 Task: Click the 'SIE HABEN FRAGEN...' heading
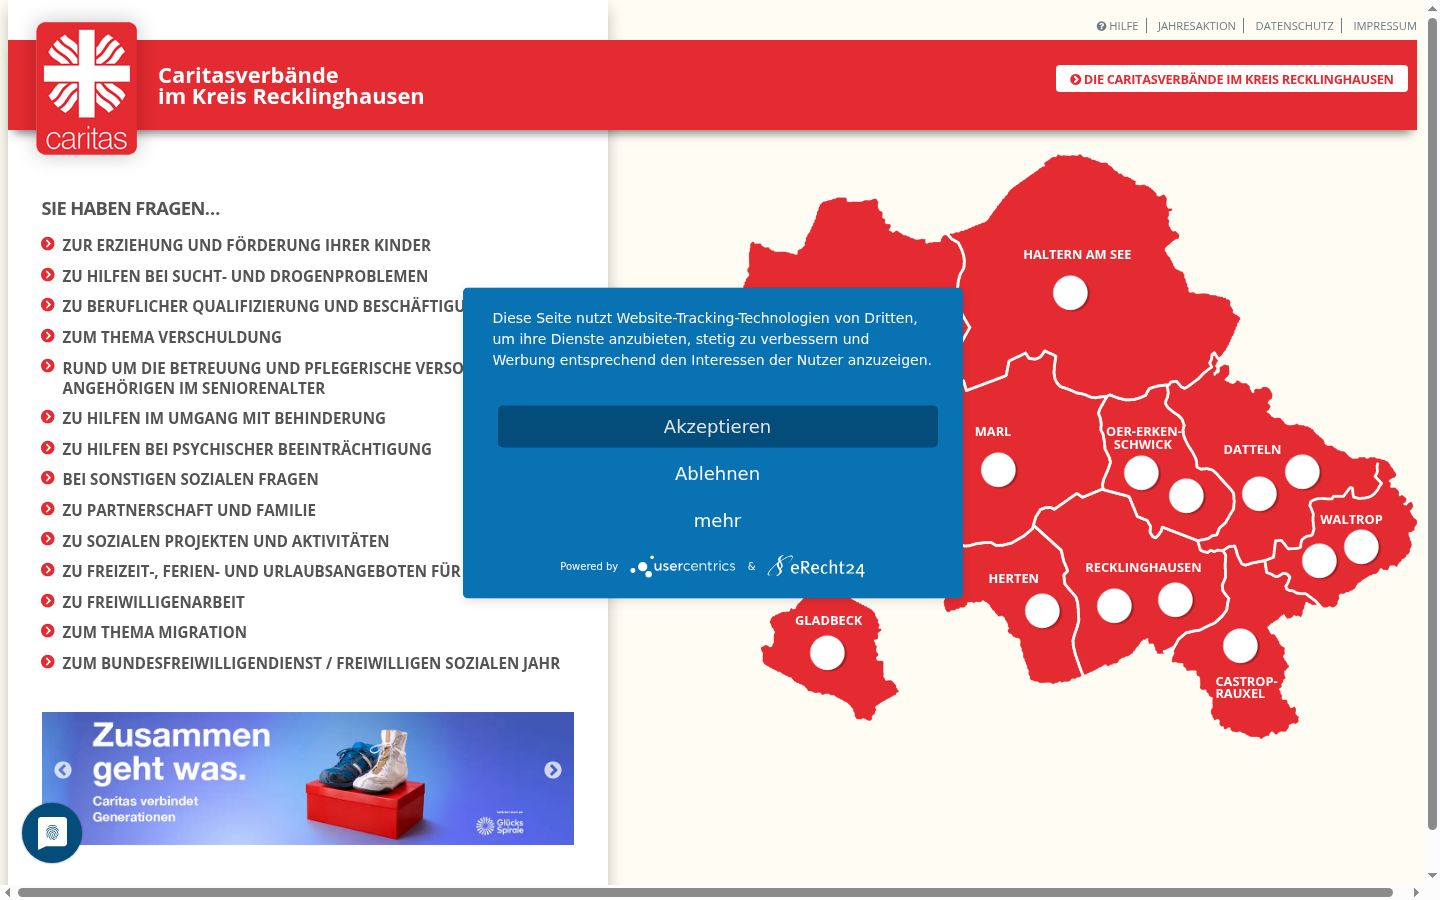coord(131,209)
